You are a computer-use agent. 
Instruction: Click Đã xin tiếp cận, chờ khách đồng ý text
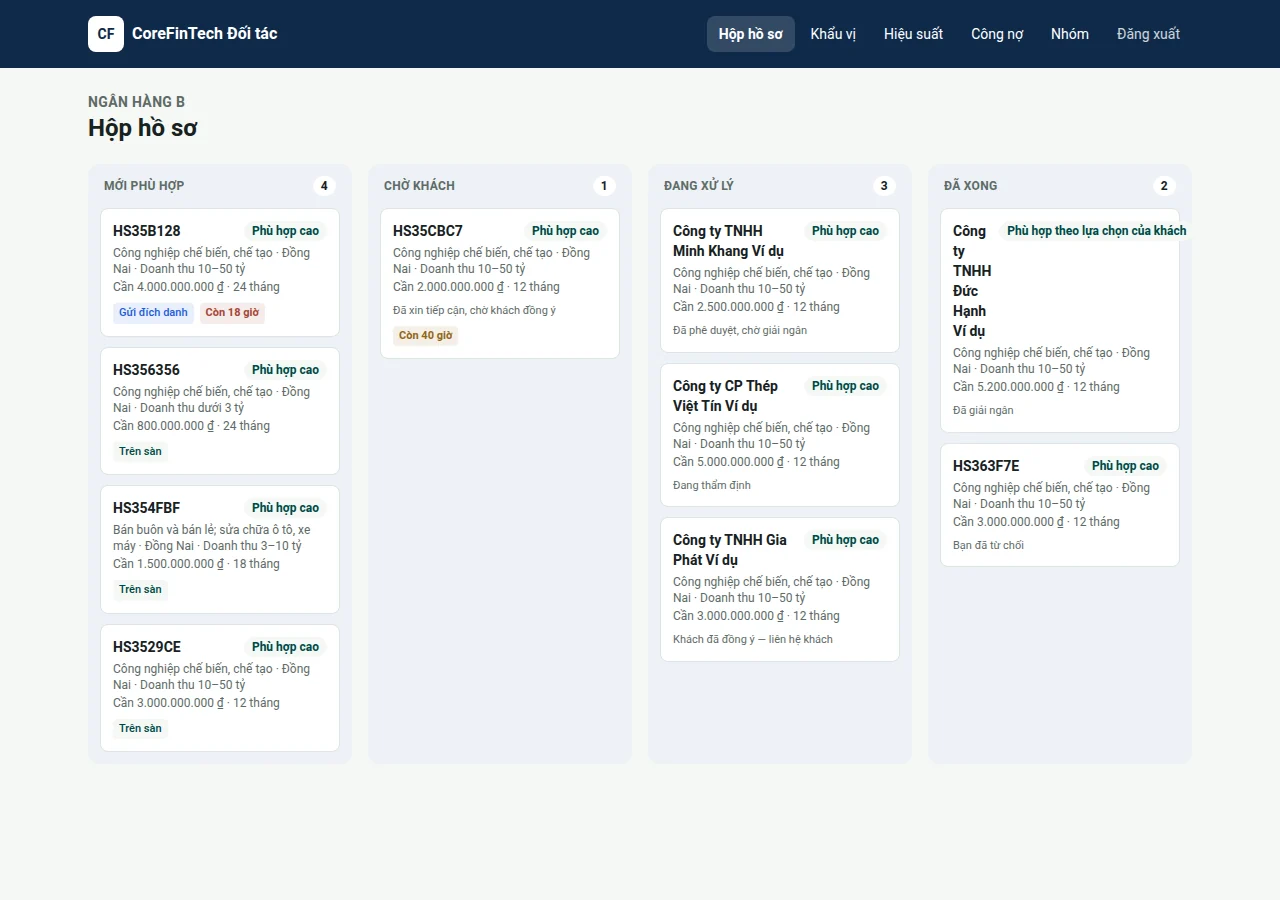[474, 311]
